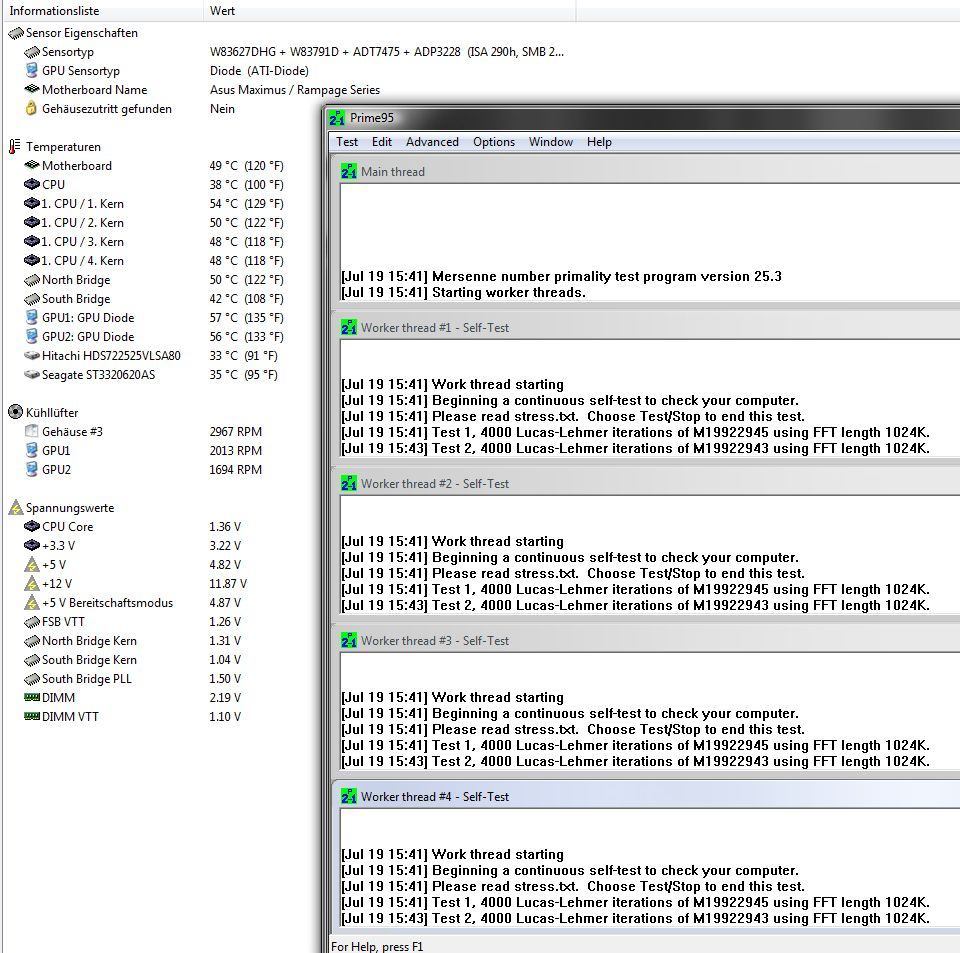Click the Motherboard Name icon
960x953 pixels.
click(32, 89)
